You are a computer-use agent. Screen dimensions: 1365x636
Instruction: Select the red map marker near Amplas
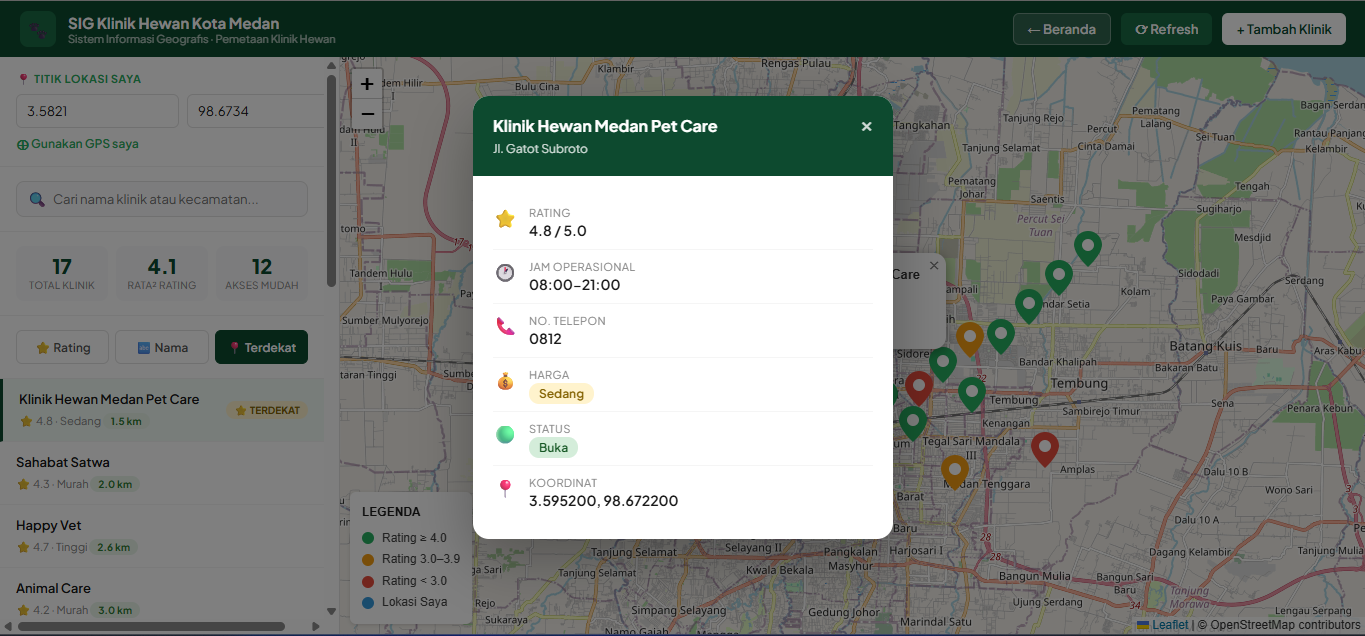coord(1045,449)
